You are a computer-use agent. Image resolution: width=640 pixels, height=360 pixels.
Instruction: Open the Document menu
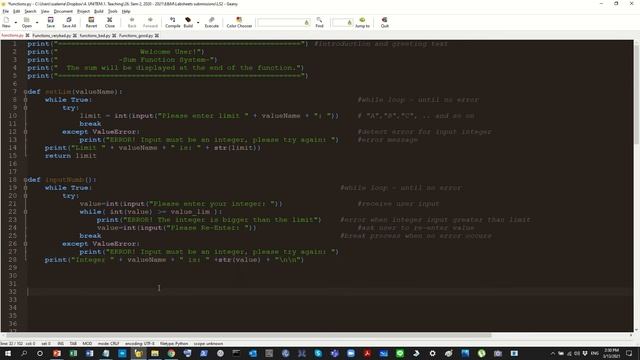pyautogui.click(x=63, y=11)
